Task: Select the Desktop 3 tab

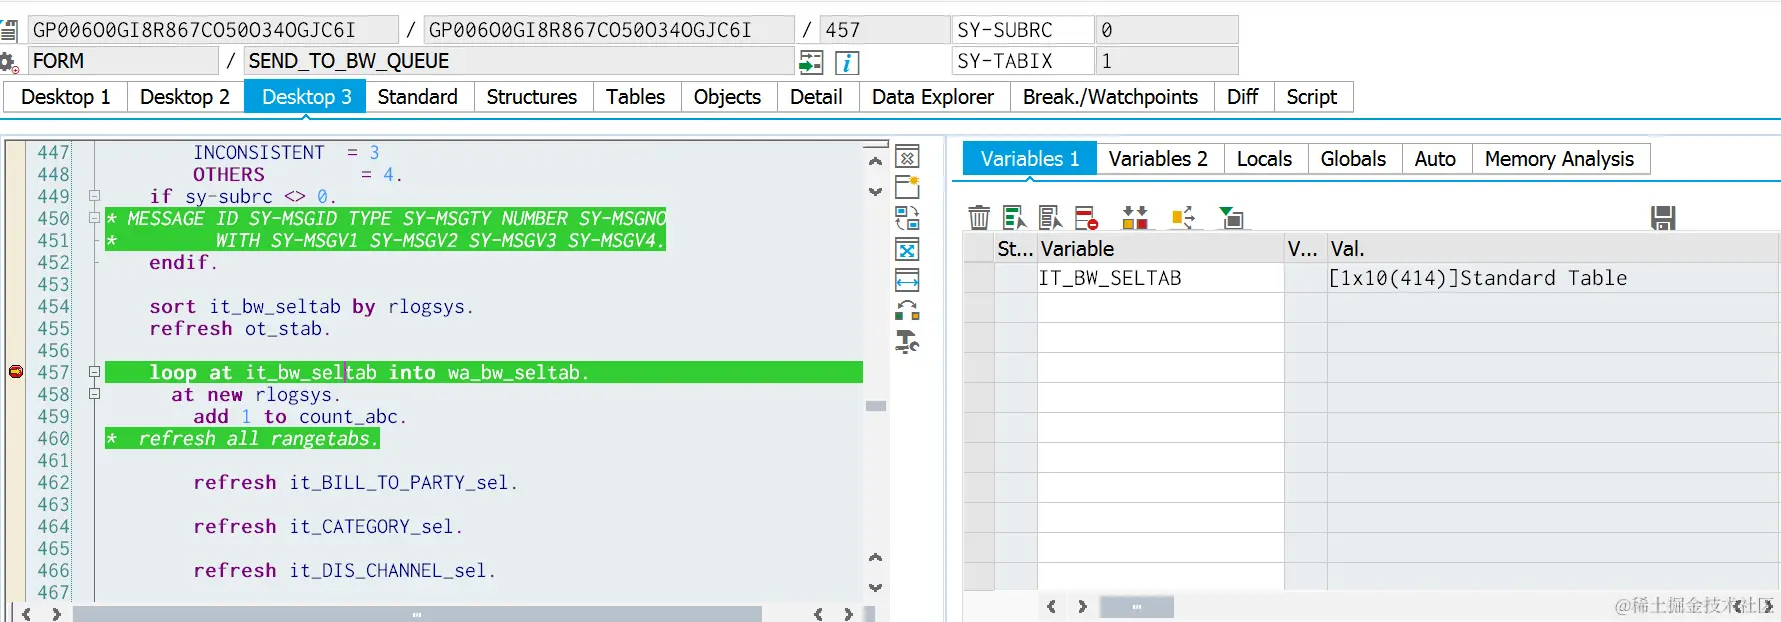Action: coord(306,97)
